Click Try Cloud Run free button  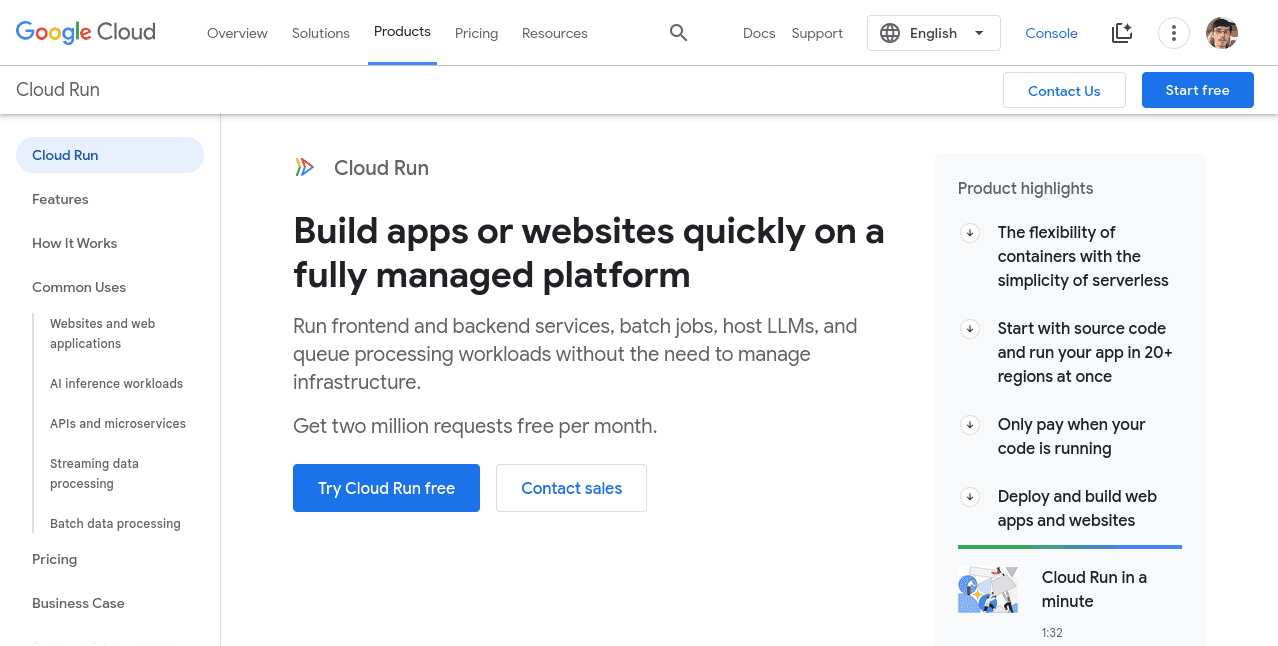(386, 488)
